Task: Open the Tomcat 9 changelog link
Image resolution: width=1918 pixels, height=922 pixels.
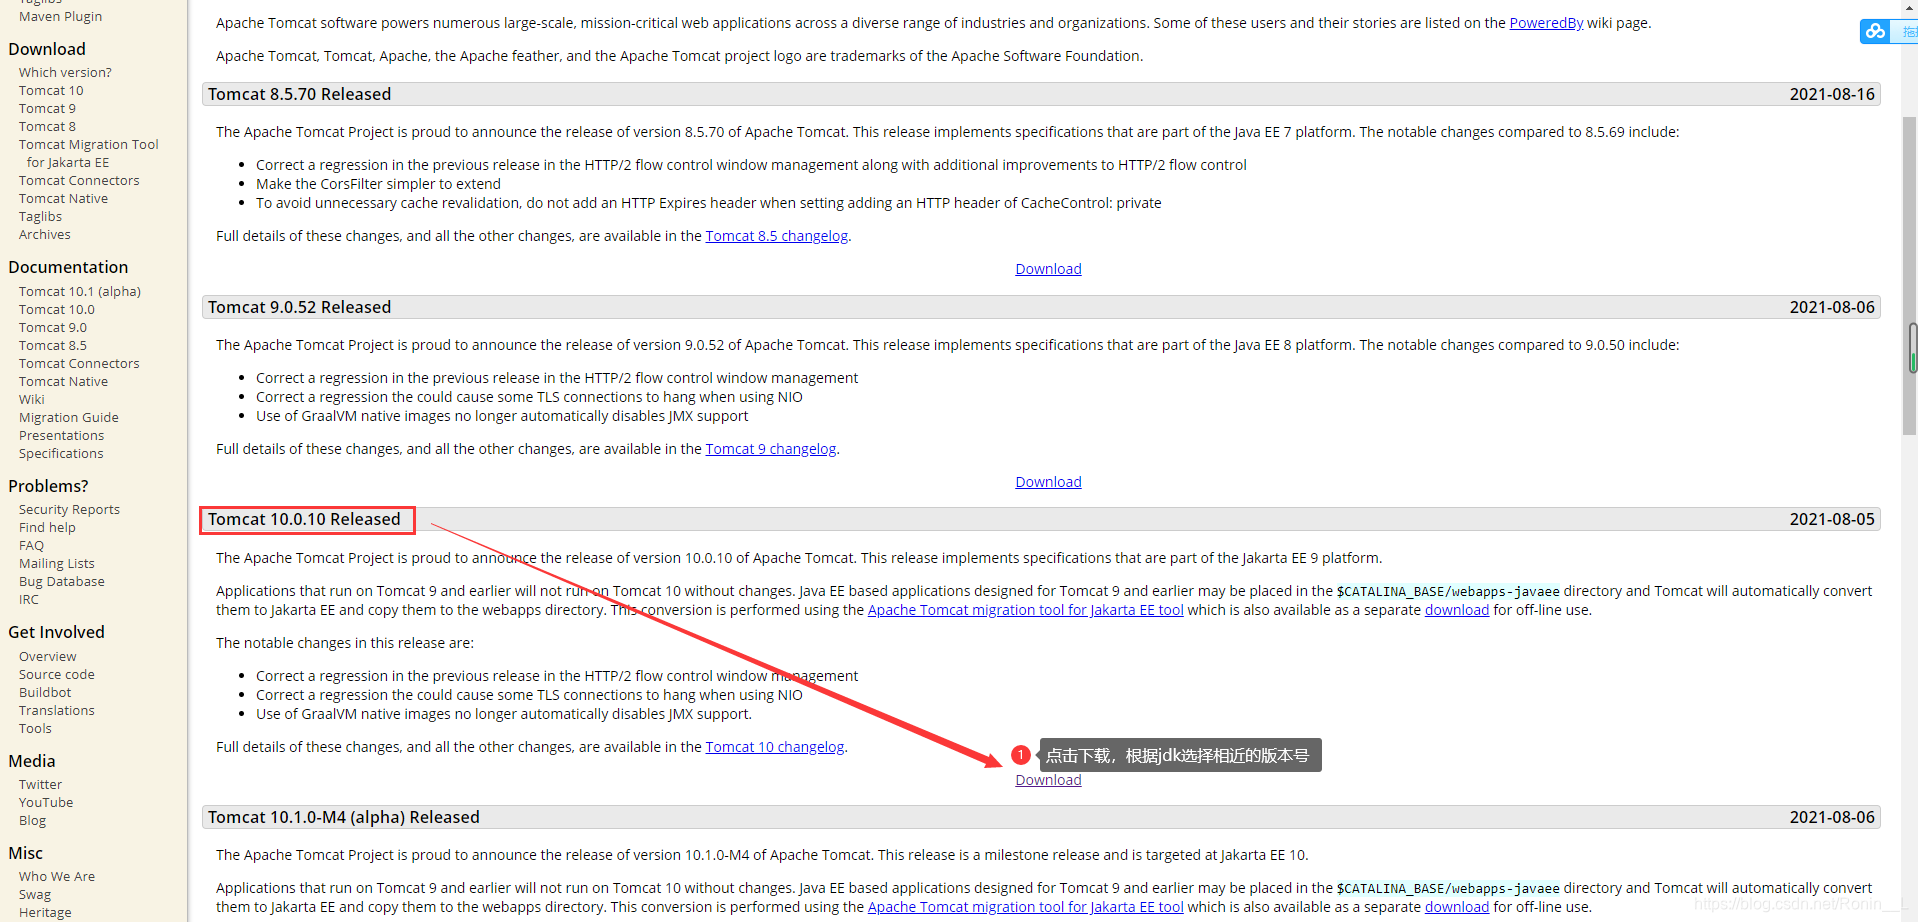Action: click(x=771, y=449)
